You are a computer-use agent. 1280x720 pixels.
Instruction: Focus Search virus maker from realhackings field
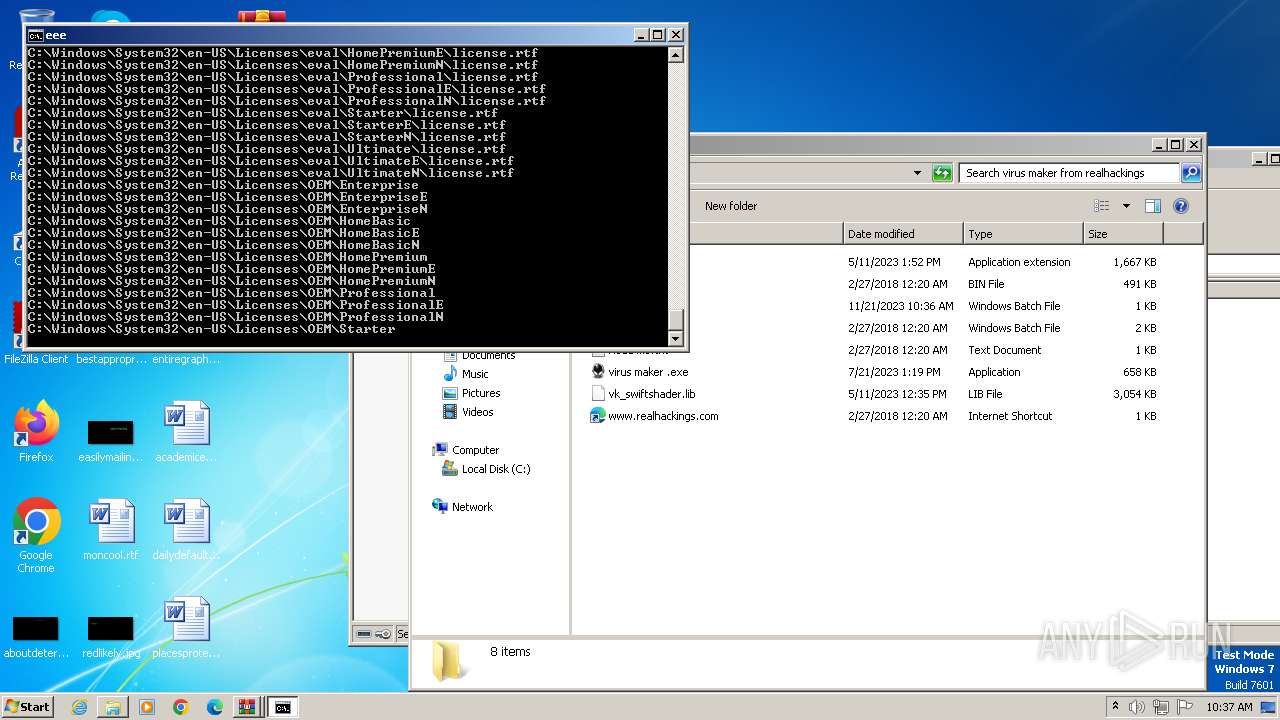(x=1068, y=173)
